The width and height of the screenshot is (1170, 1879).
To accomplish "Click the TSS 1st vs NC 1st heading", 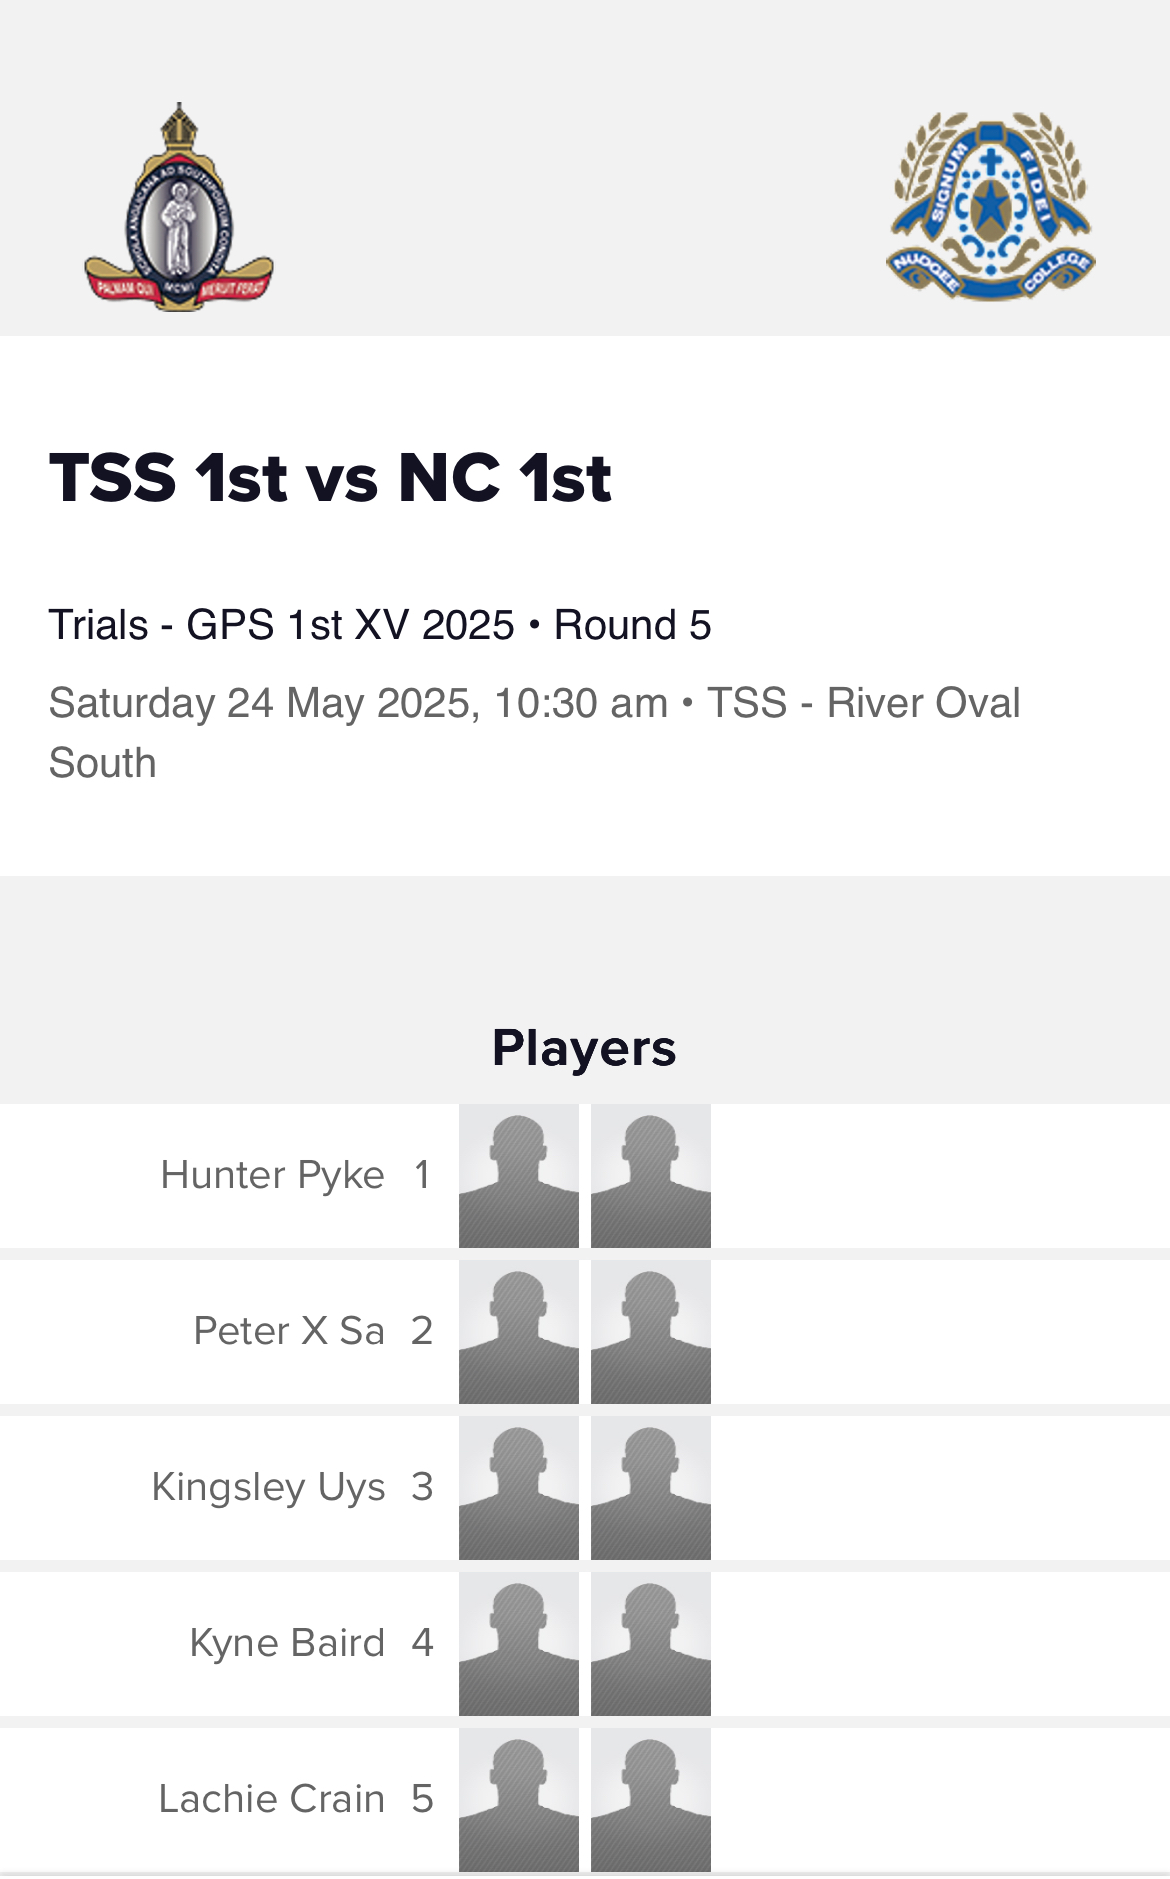I will [x=330, y=477].
